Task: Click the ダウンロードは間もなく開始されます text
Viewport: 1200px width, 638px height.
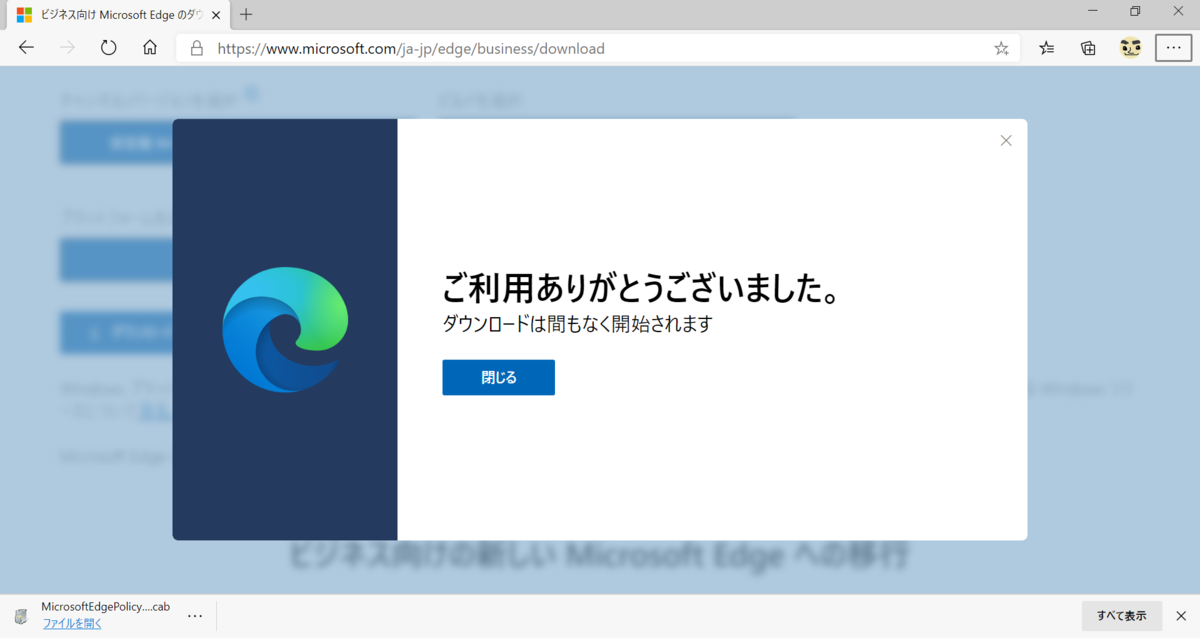Action: coord(577,324)
